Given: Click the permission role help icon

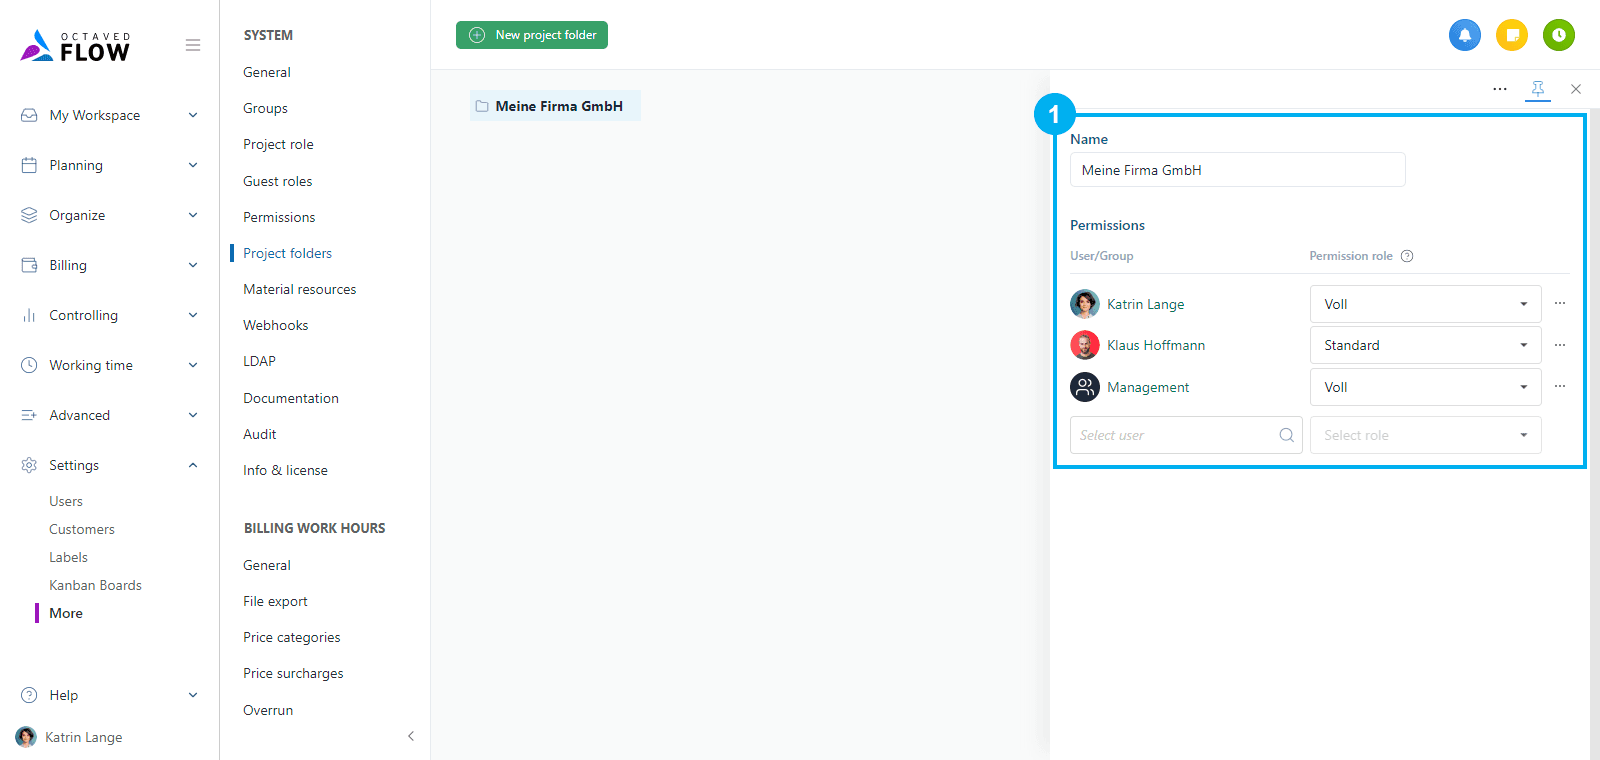Looking at the screenshot, I should (x=1407, y=256).
